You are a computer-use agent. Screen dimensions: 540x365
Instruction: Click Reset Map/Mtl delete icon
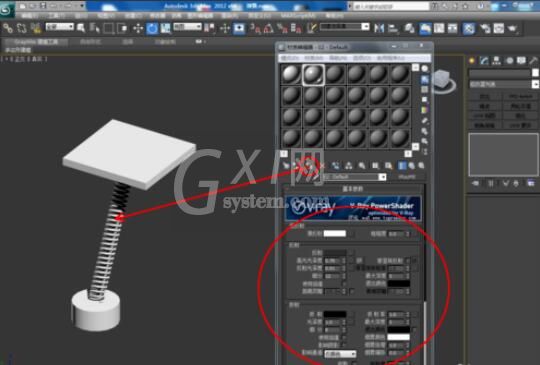coord(322,166)
